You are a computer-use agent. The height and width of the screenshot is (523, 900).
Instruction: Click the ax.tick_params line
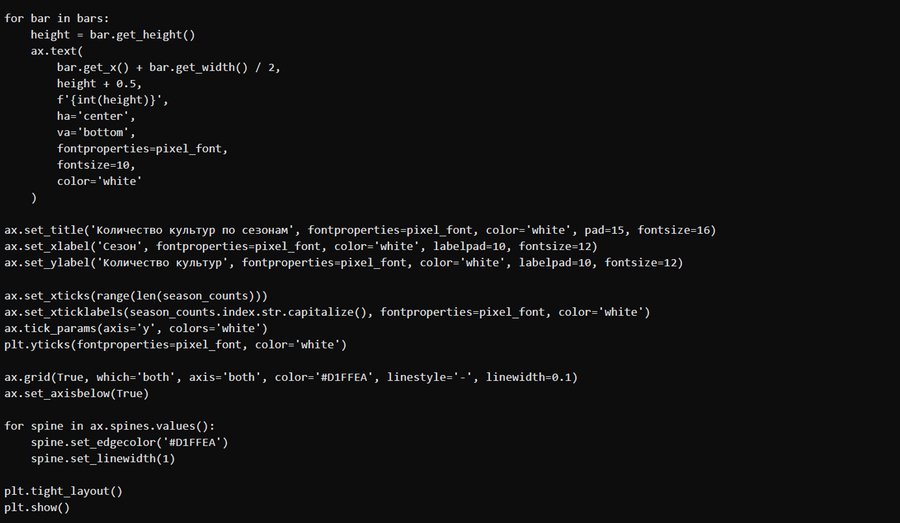136,328
